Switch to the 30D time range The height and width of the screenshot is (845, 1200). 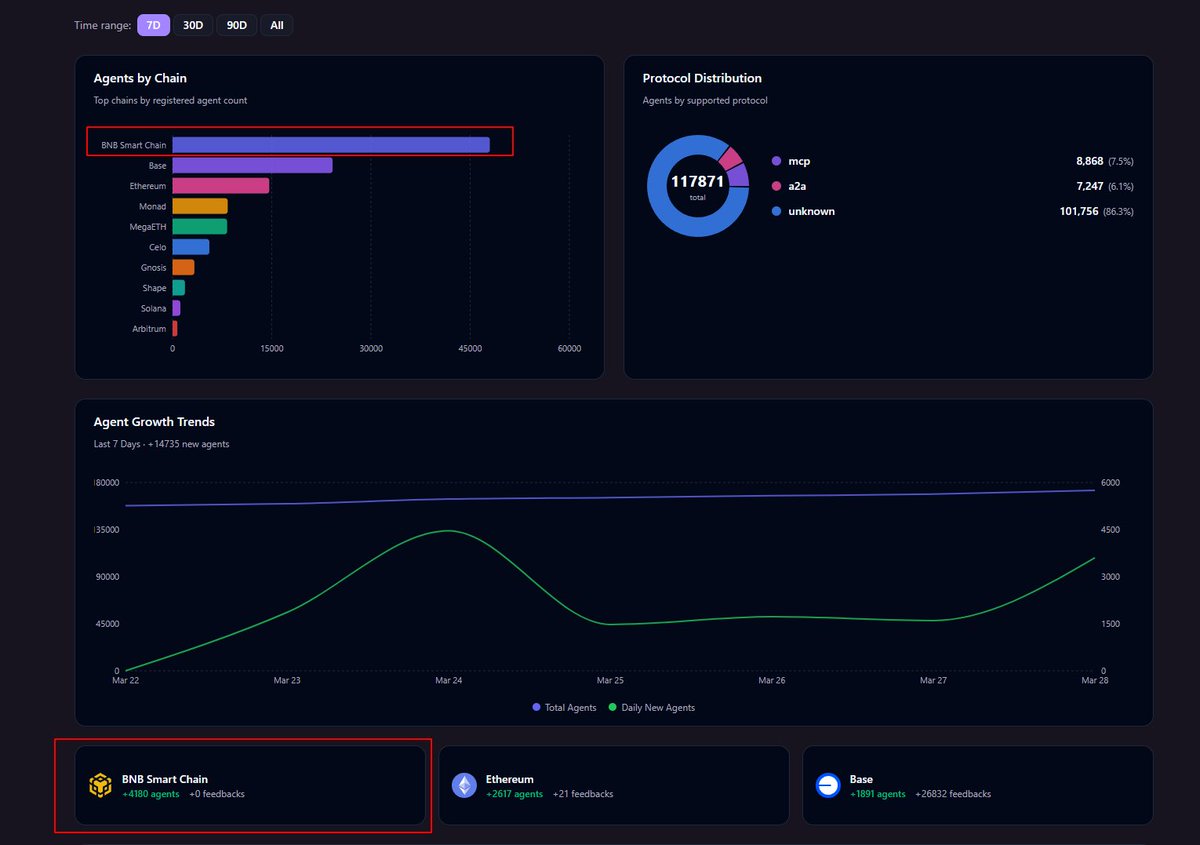click(193, 25)
